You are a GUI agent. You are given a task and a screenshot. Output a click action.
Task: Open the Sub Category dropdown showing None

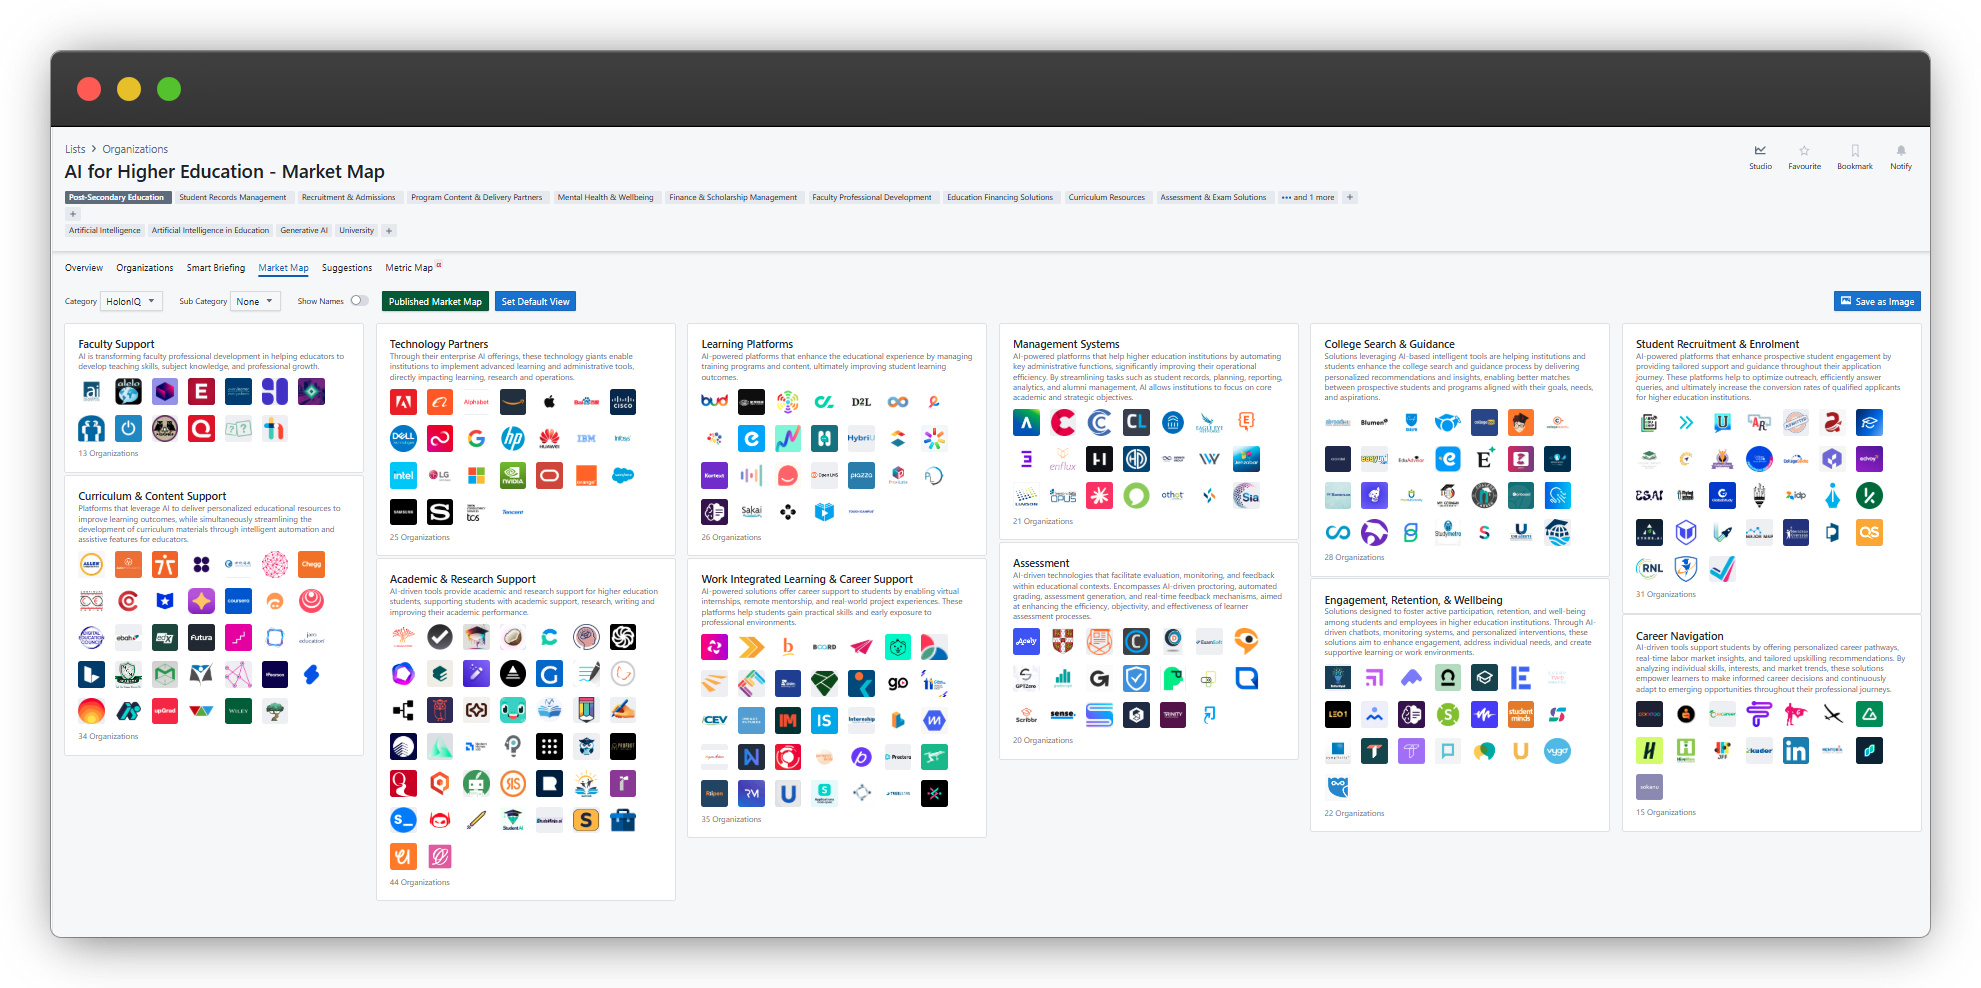[x=255, y=301]
